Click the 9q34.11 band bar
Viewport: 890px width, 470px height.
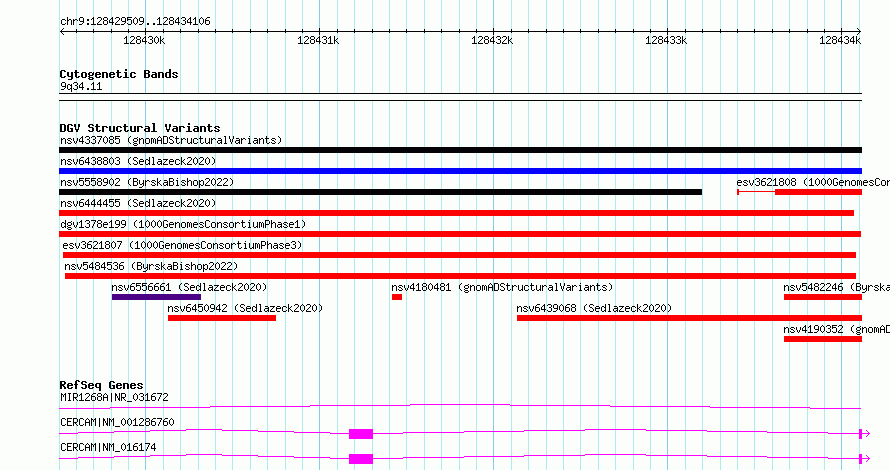(x=460, y=97)
